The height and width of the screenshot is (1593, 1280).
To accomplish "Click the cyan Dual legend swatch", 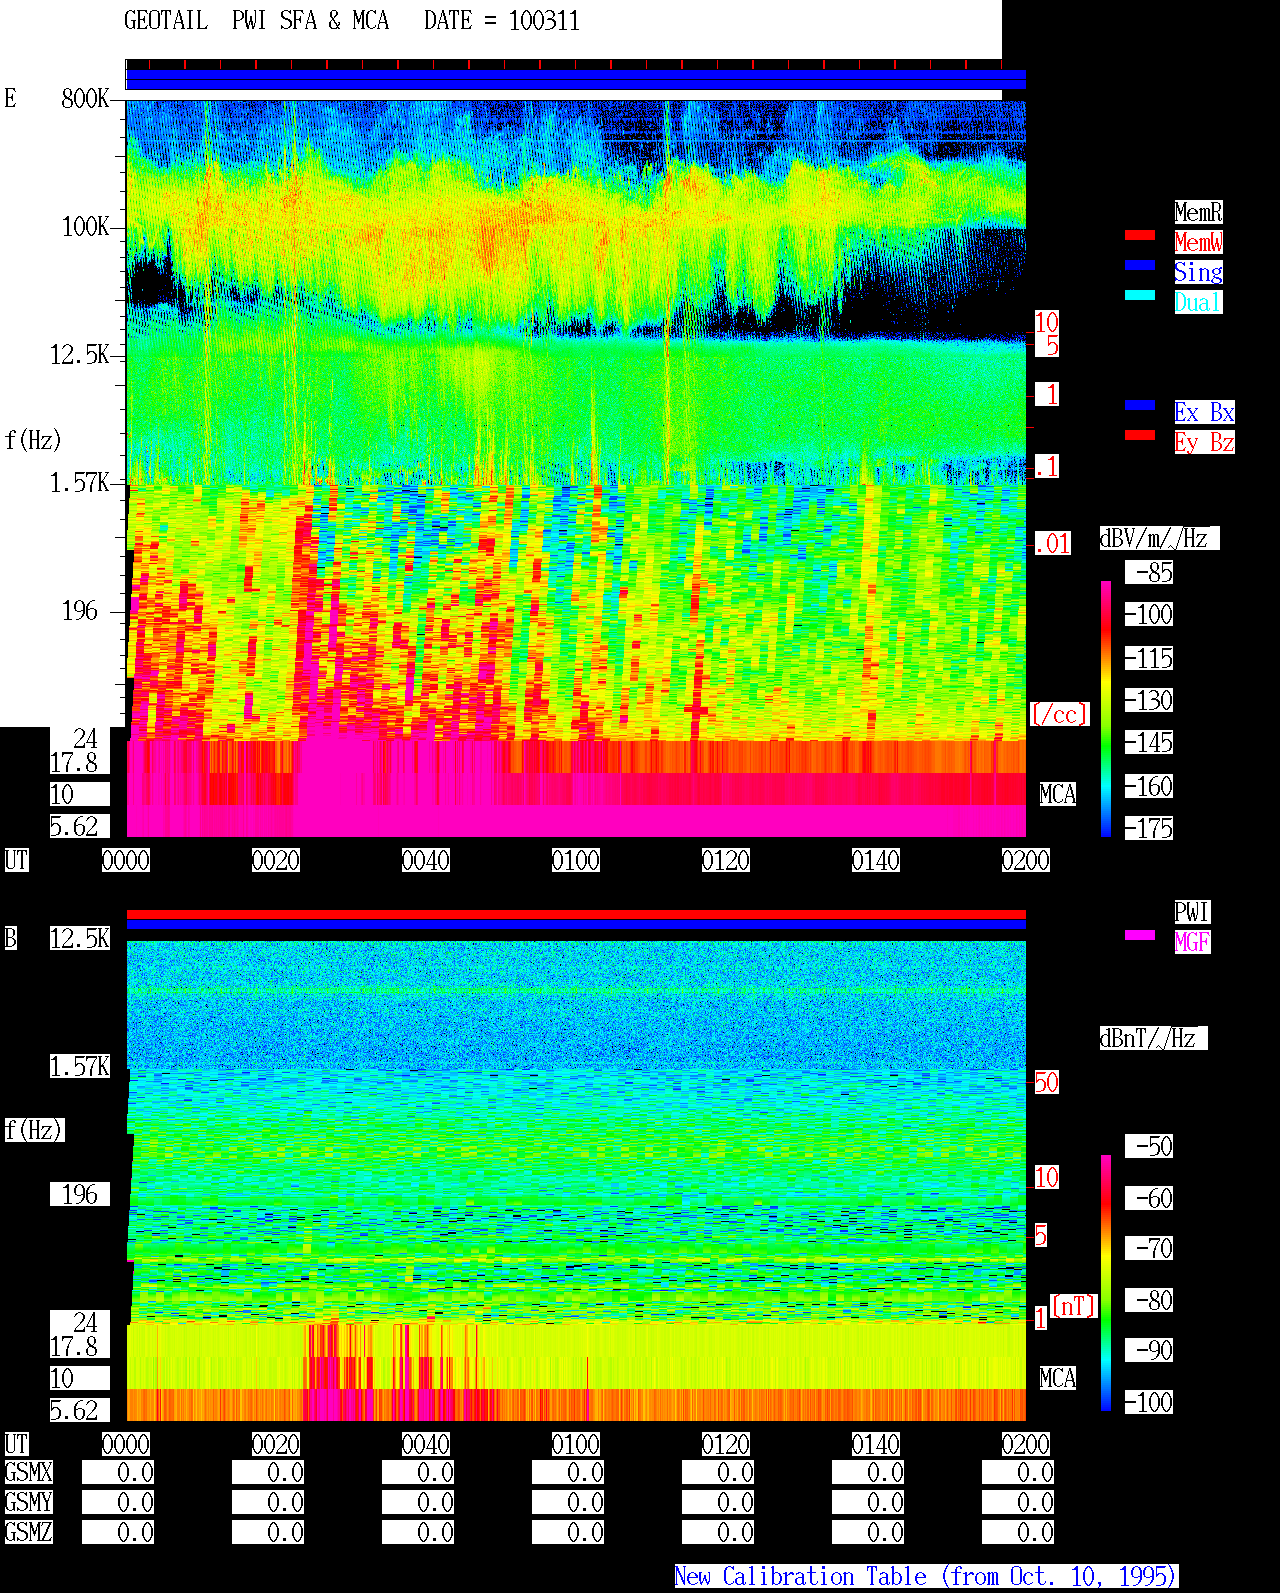I will [x=1140, y=295].
